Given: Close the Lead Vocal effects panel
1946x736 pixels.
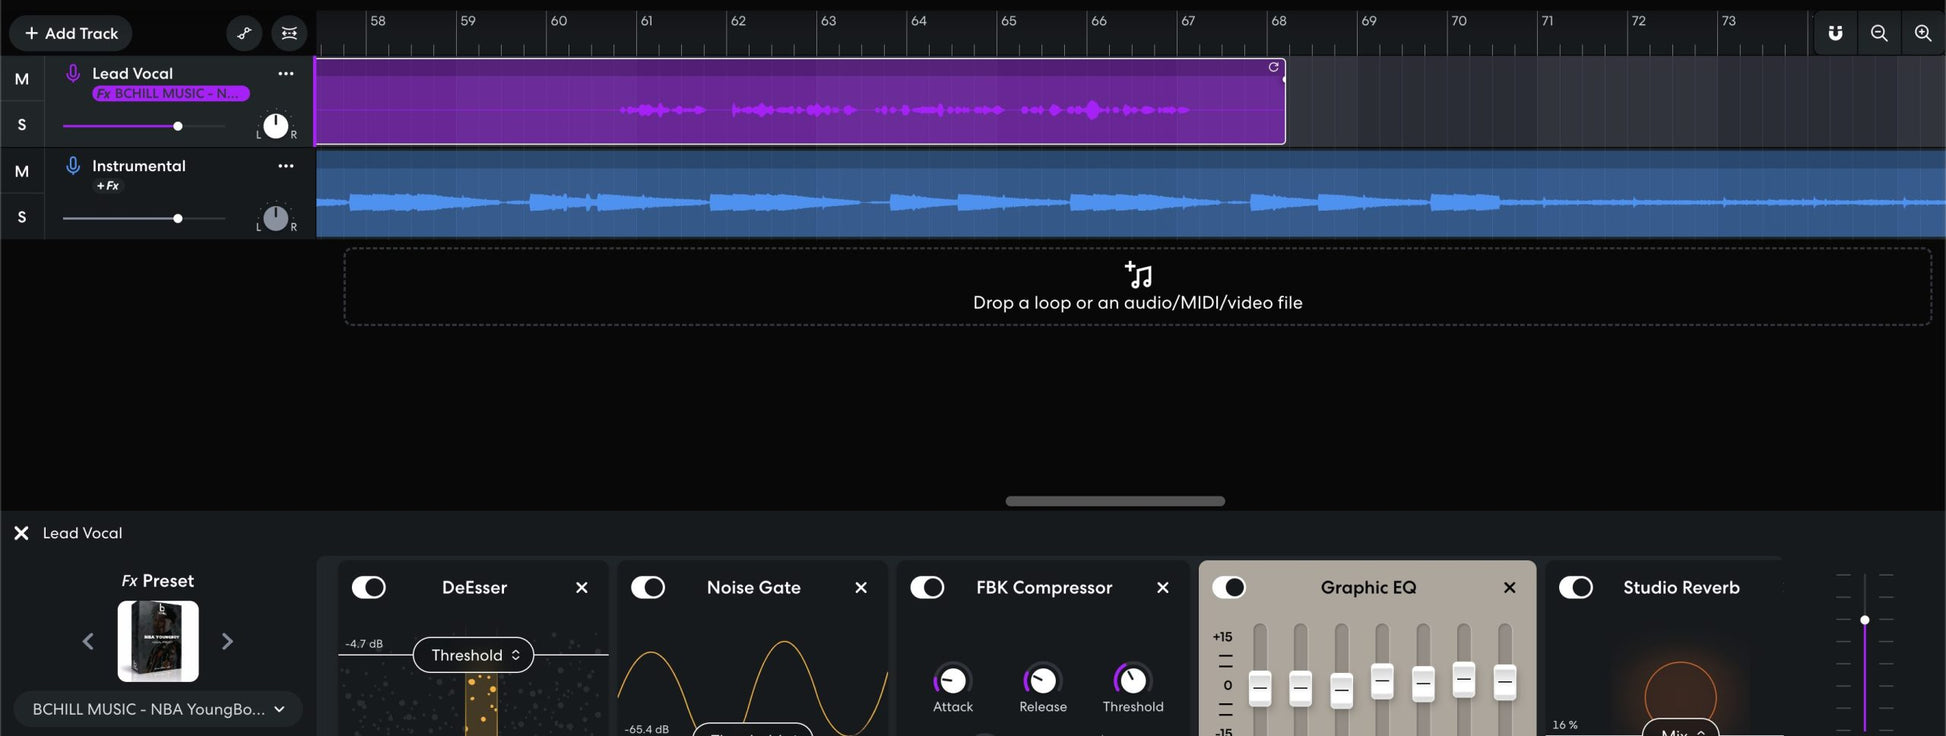Looking at the screenshot, I should pos(21,533).
